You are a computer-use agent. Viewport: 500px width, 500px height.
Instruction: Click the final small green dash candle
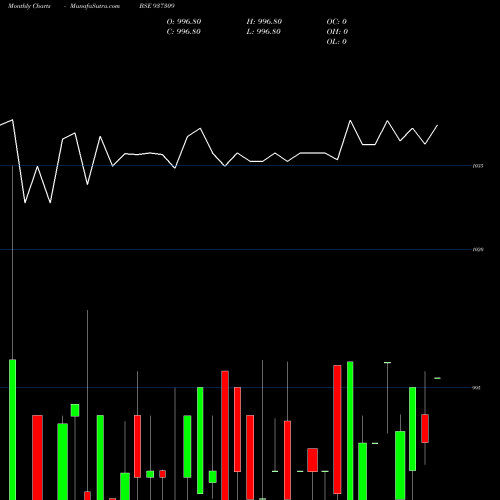437,378
